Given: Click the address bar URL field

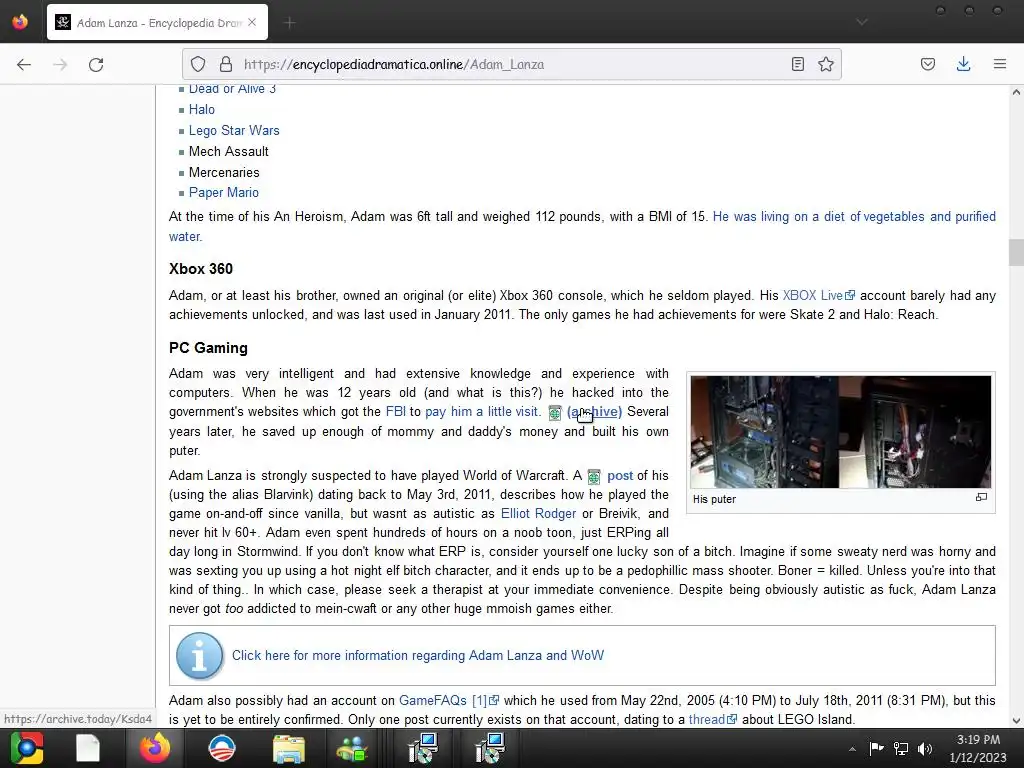Looking at the screenshot, I should [509, 64].
